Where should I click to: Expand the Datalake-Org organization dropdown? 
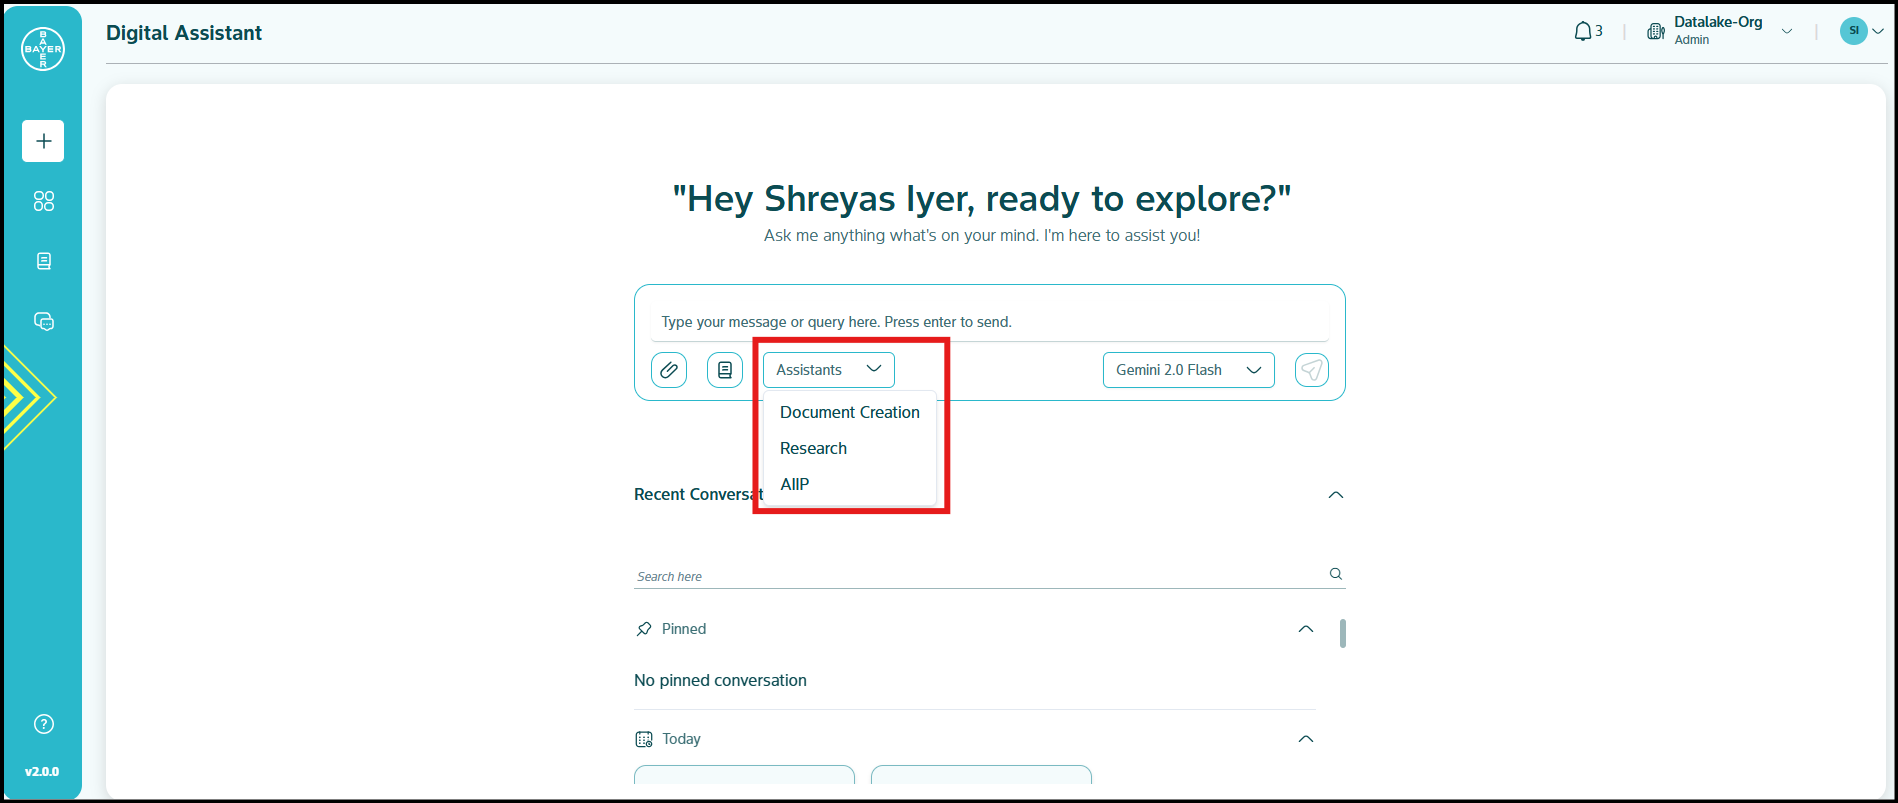click(1786, 32)
